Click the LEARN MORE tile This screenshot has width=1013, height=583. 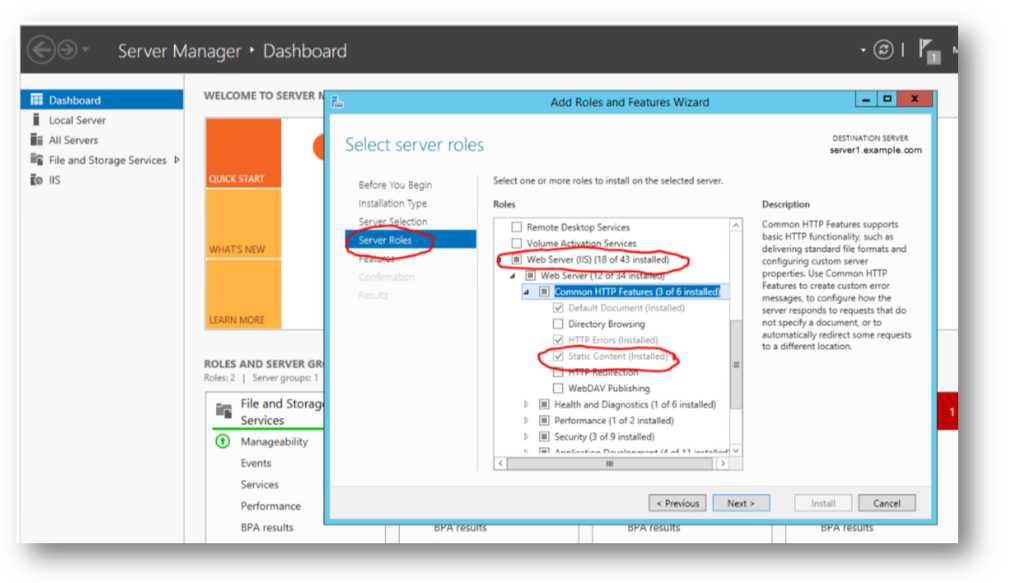244,295
